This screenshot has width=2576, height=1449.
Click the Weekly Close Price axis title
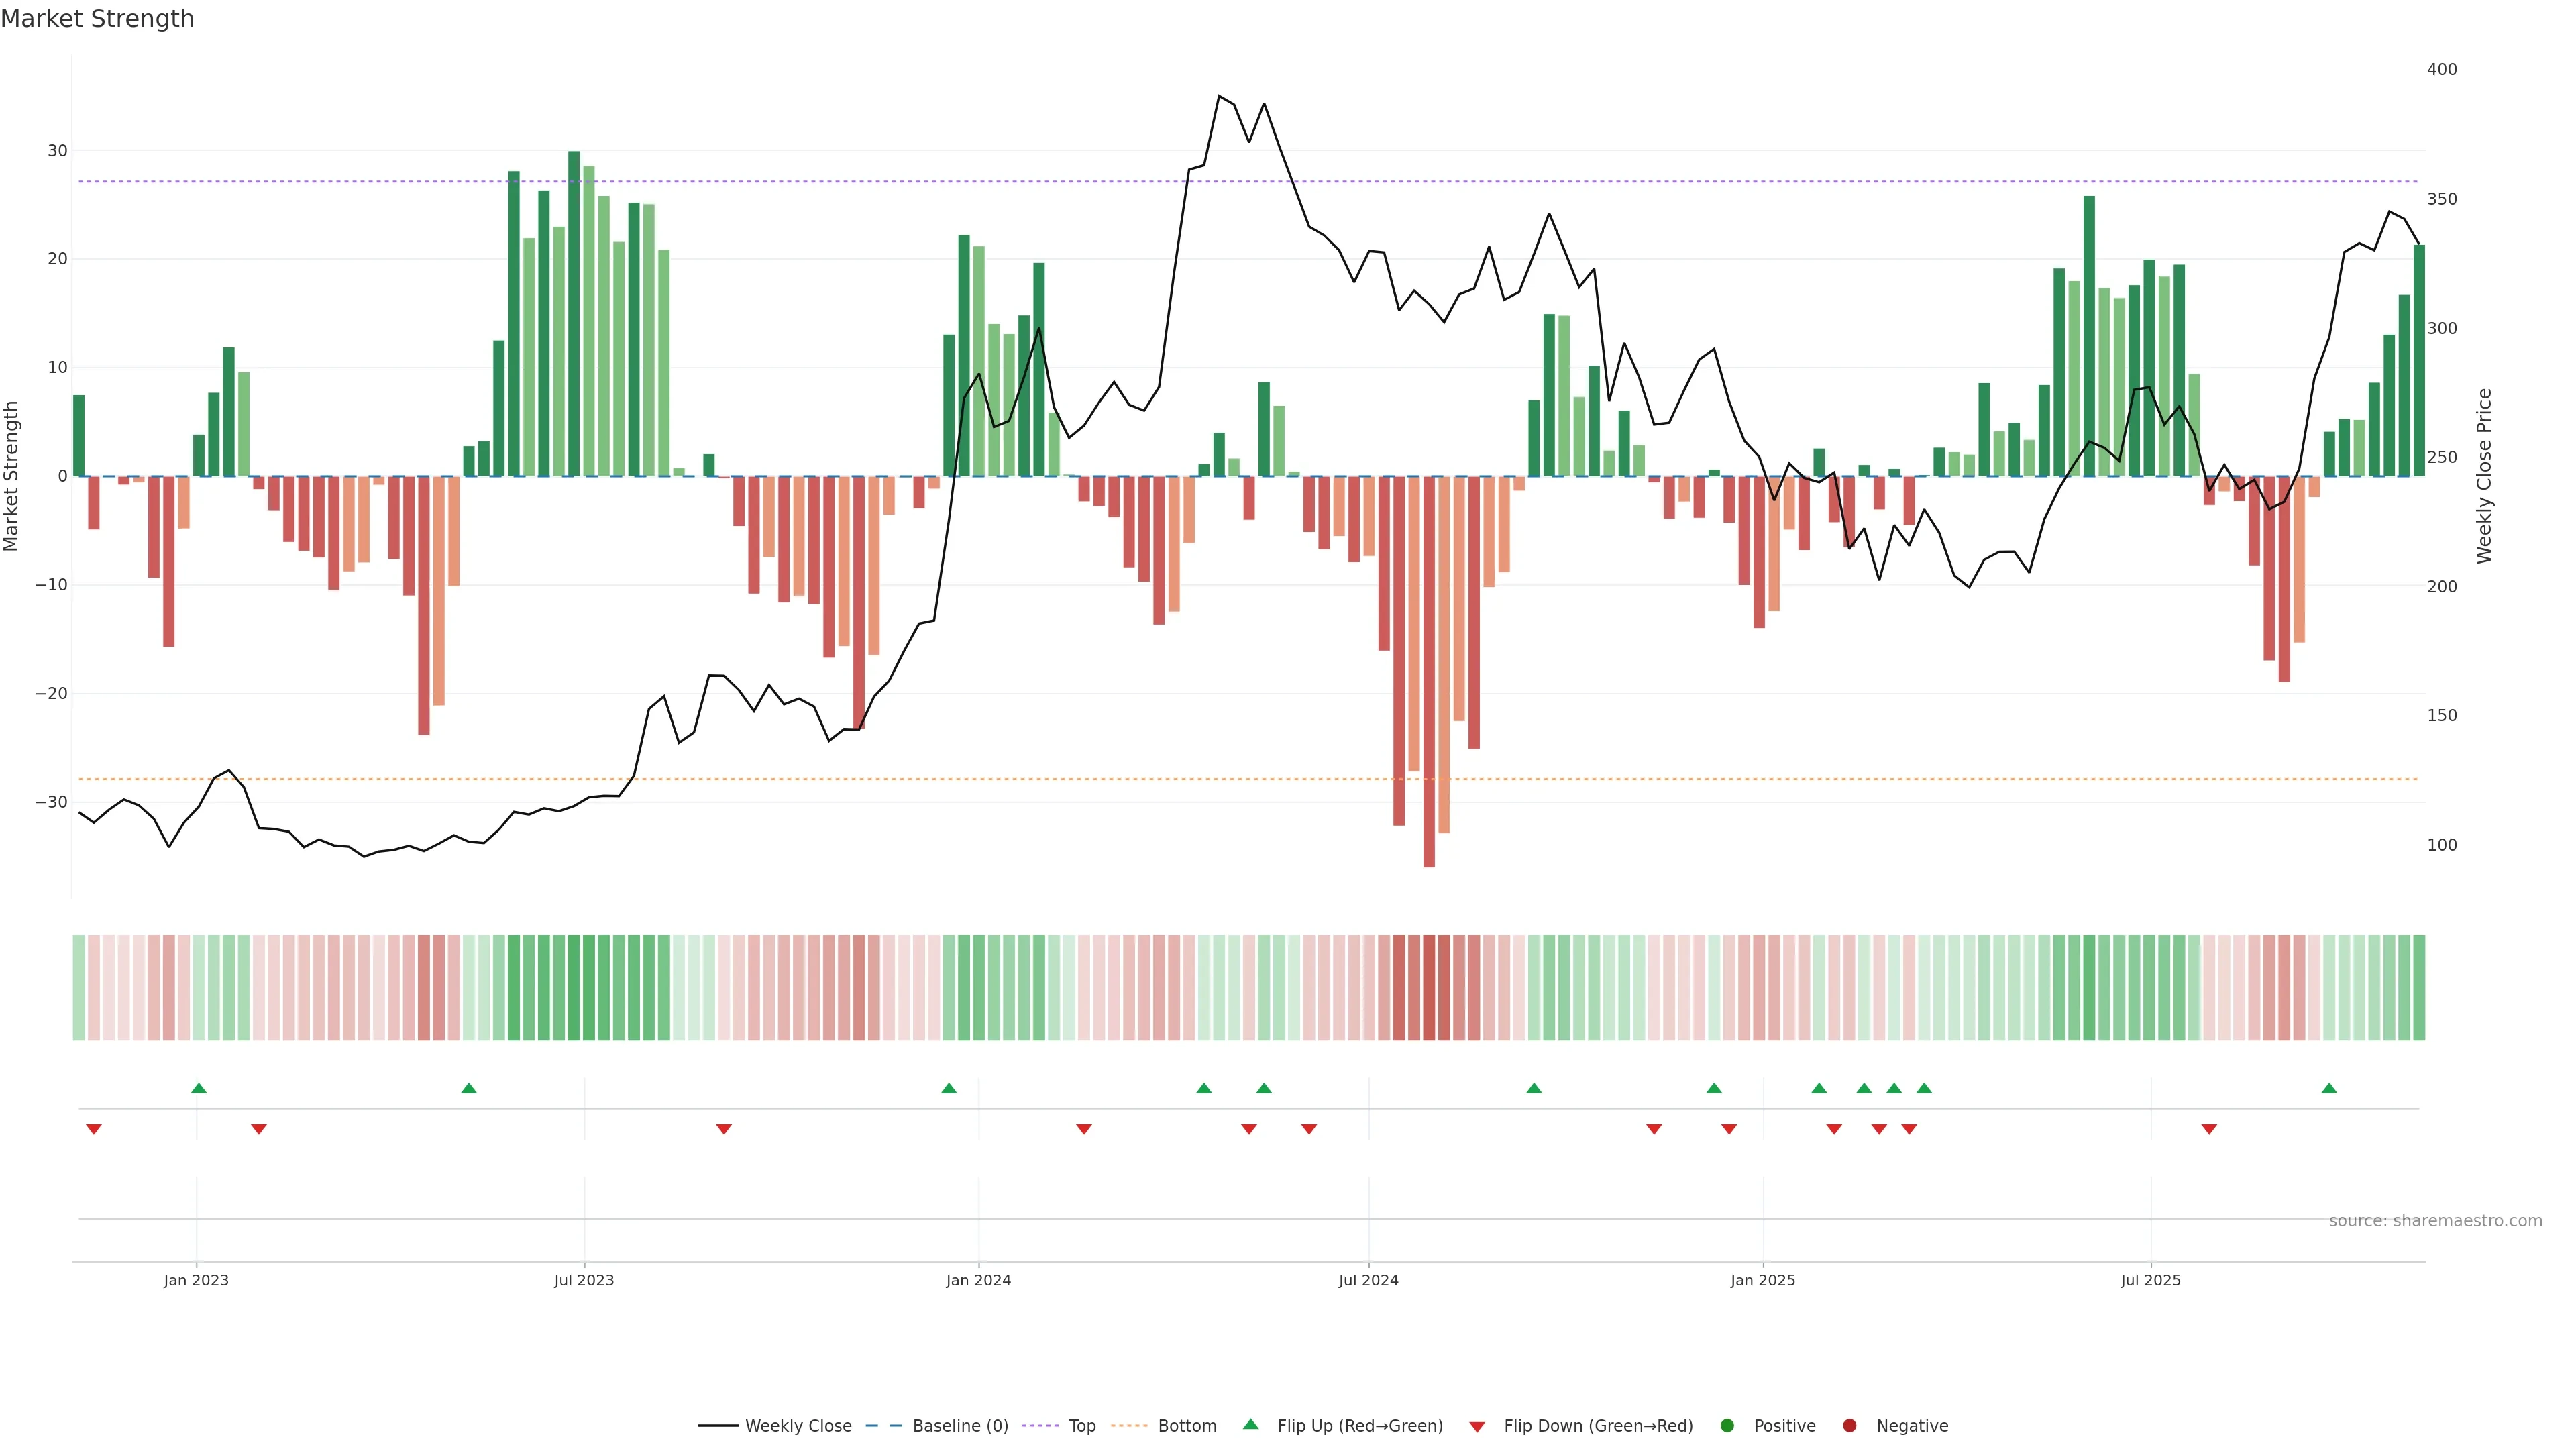[x=2484, y=476]
